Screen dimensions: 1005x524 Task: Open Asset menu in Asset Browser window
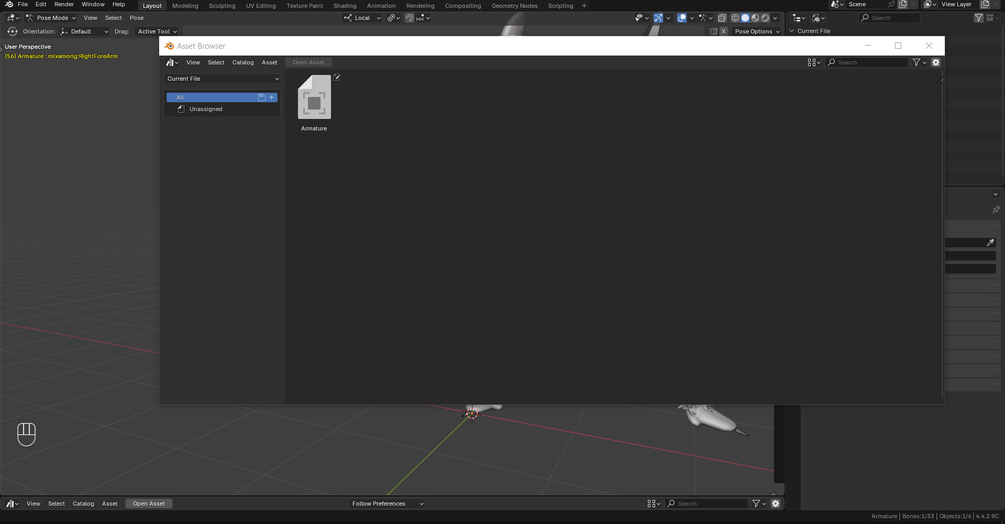269,62
